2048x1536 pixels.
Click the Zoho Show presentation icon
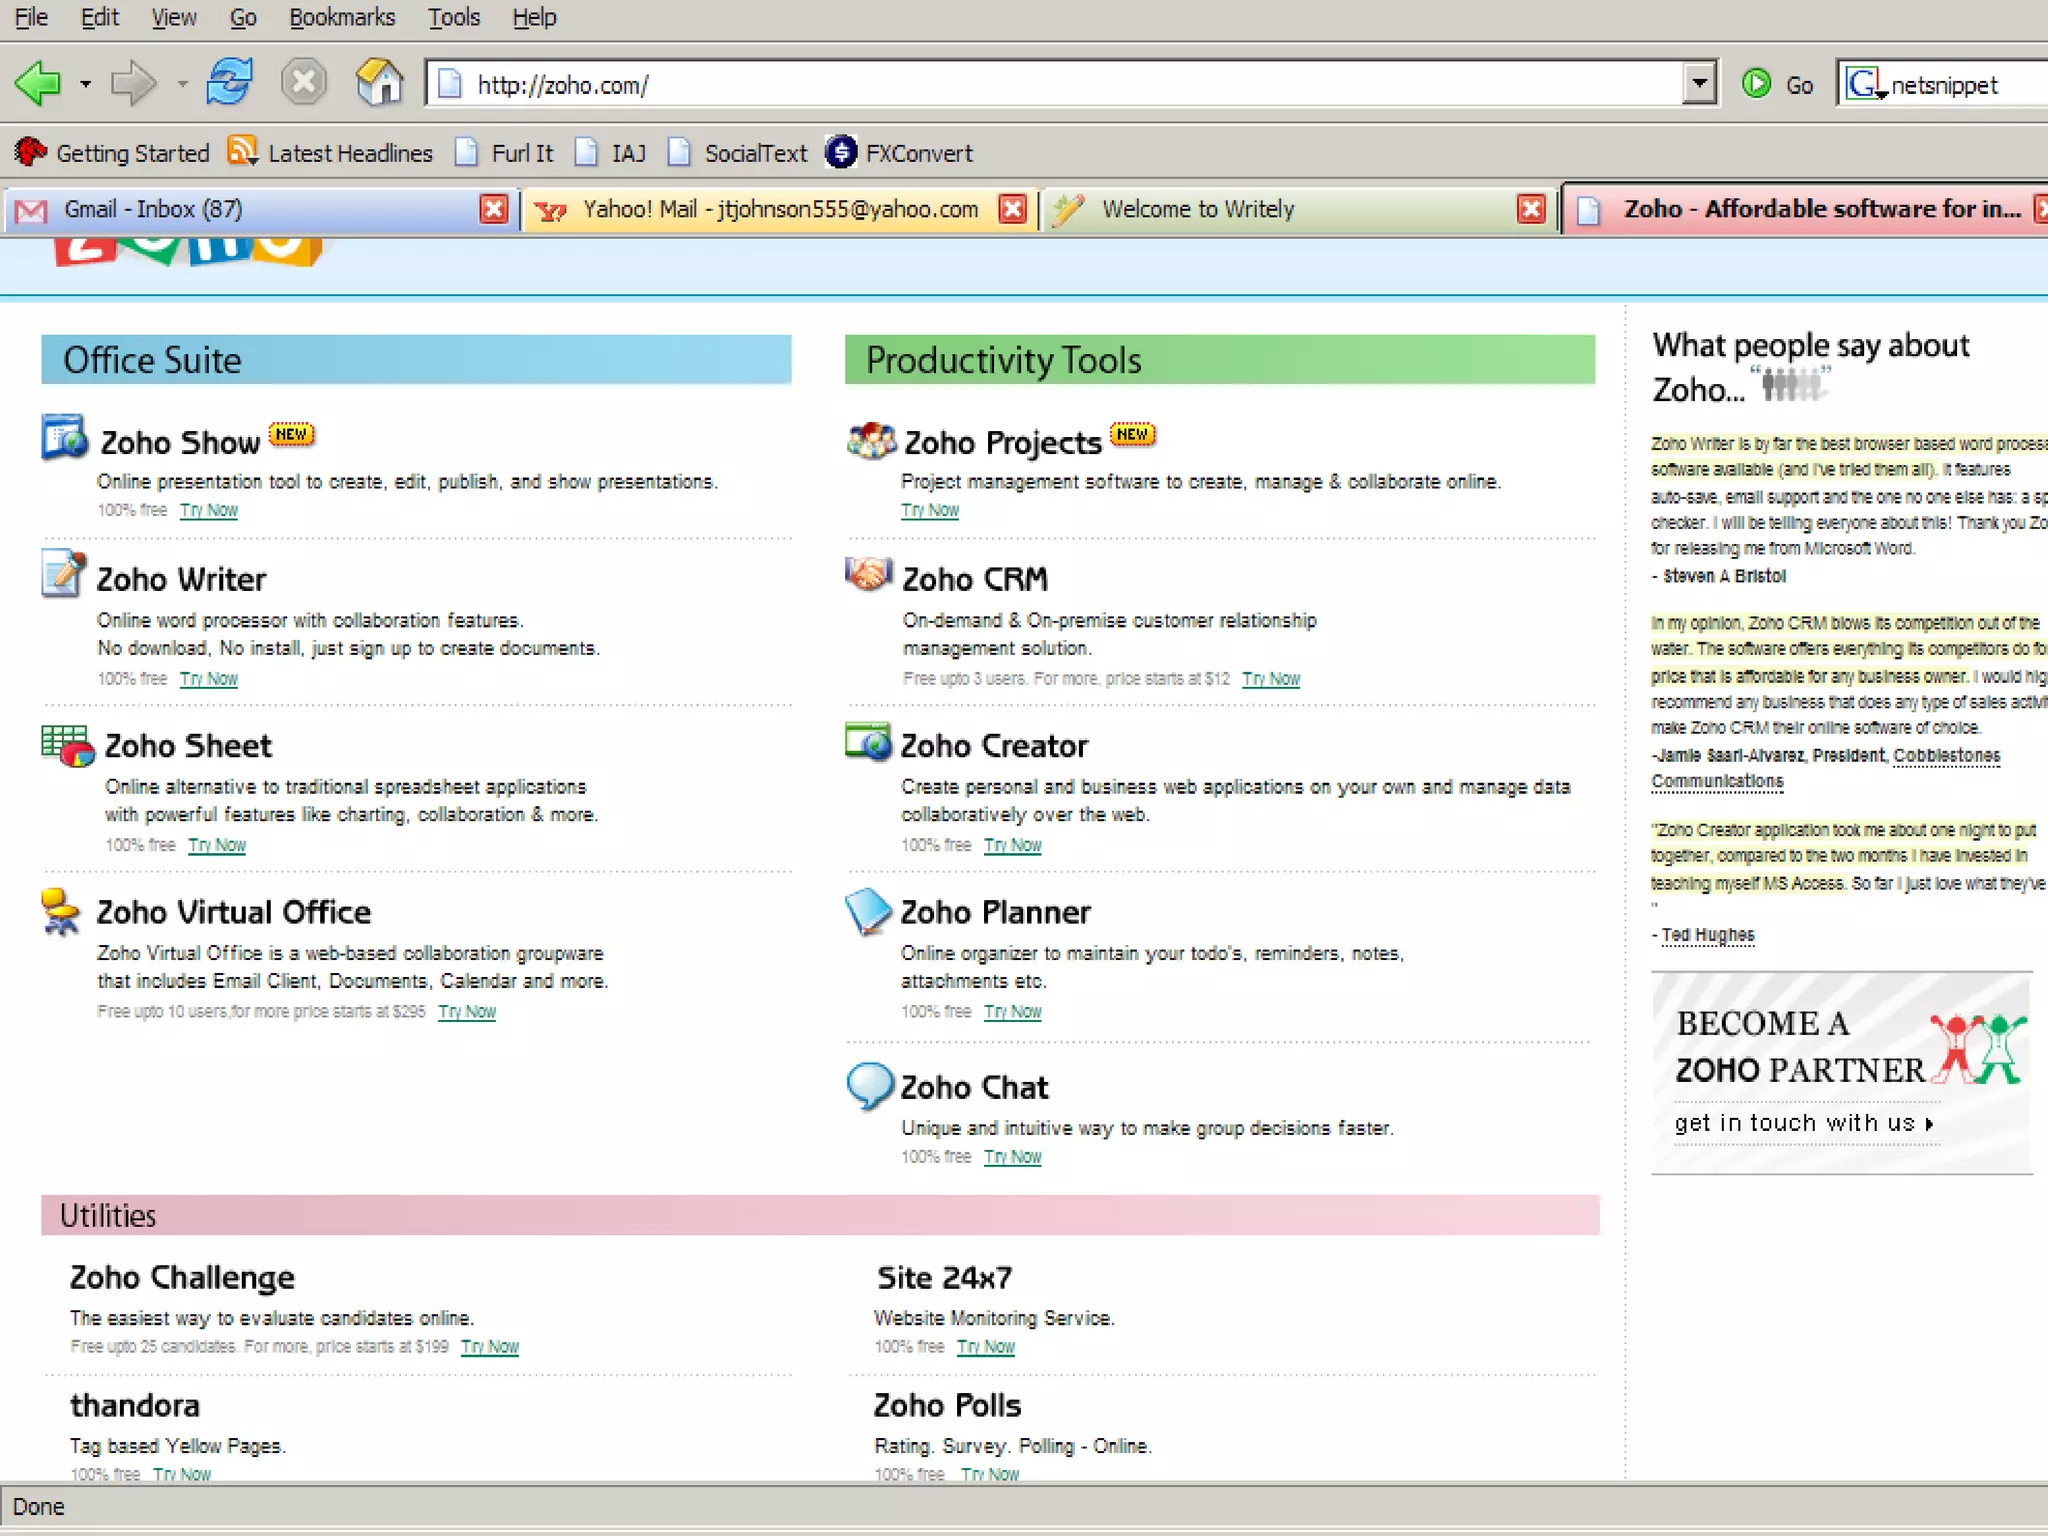tap(65, 437)
